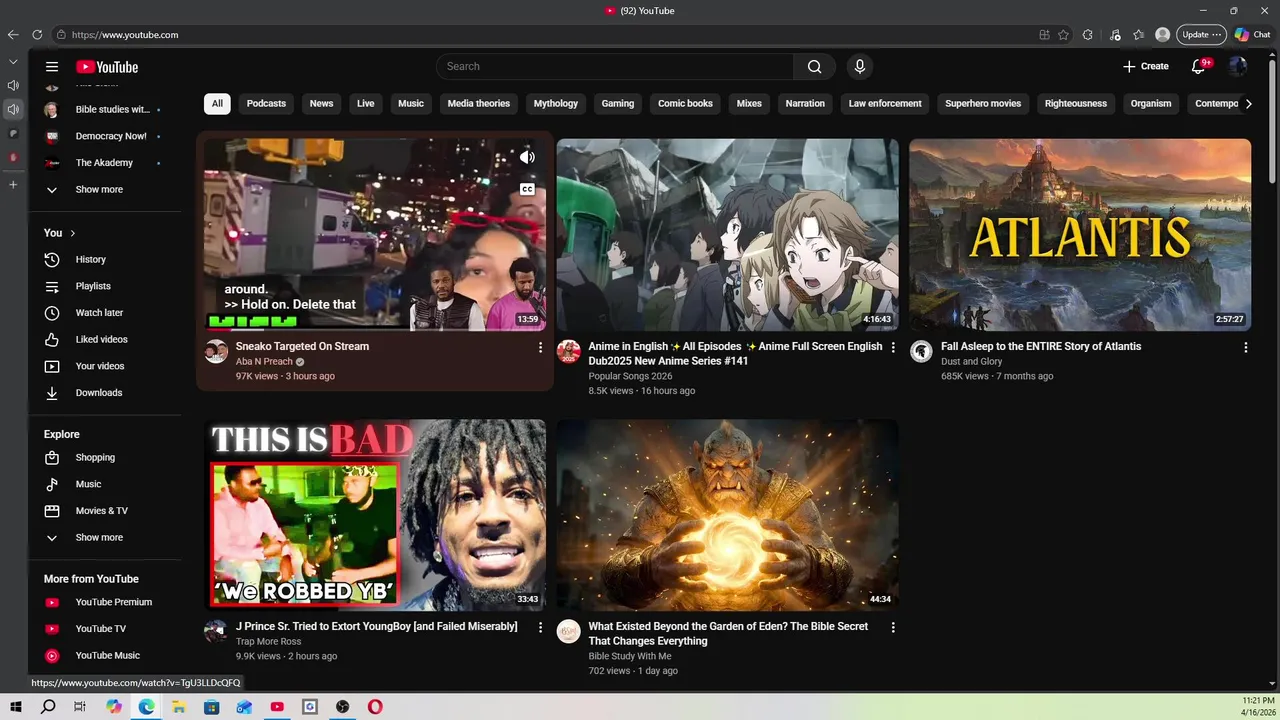Select the Superhero movies chip
This screenshot has width=1280, height=720.
[x=983, y=103]
